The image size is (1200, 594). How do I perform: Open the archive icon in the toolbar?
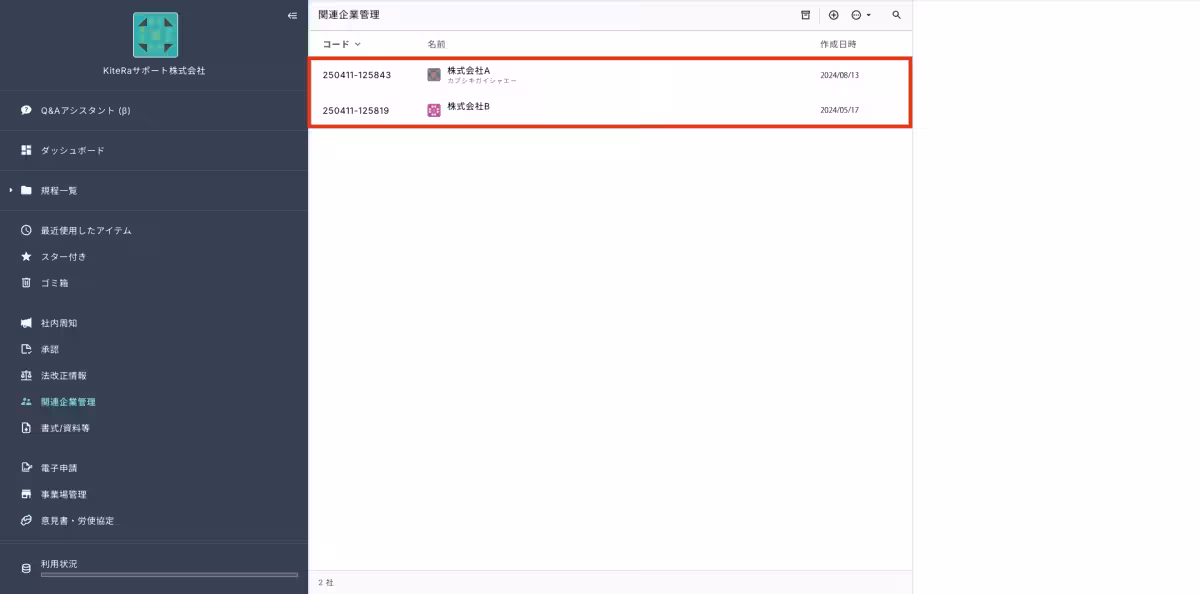coord(806,15)
